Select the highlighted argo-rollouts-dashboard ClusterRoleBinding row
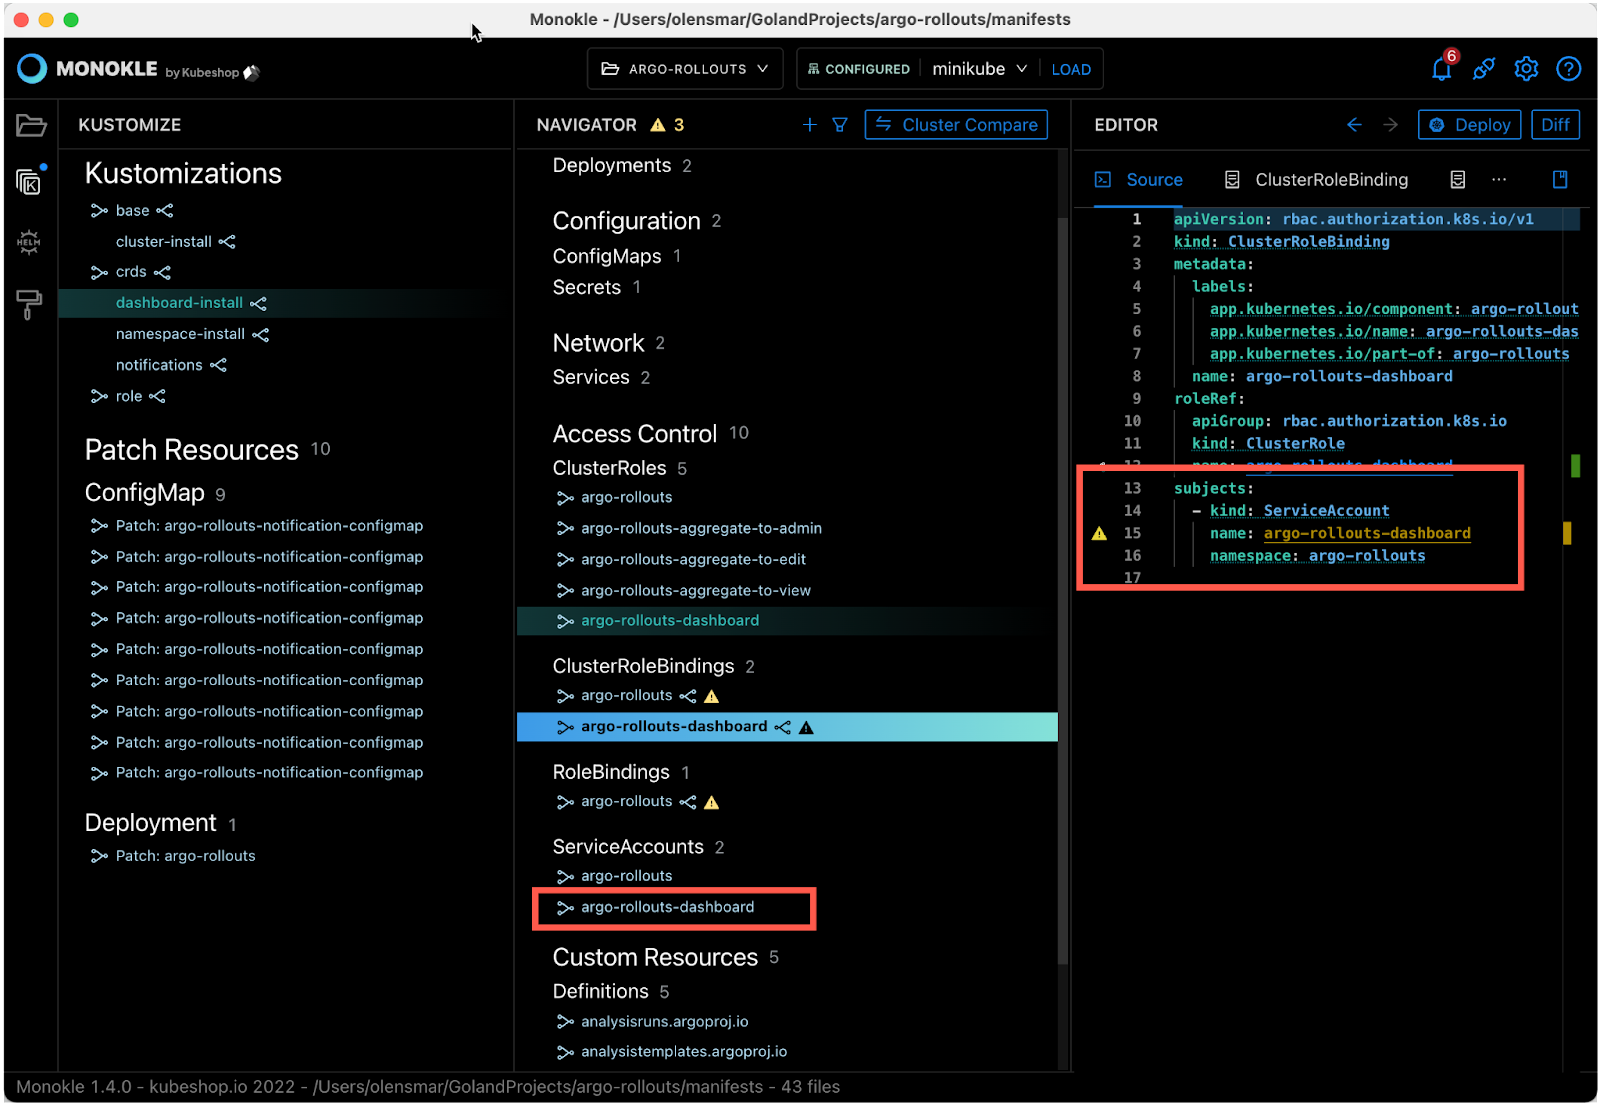The height and width of the screenshot is (1106, 1600). point(787,727)
